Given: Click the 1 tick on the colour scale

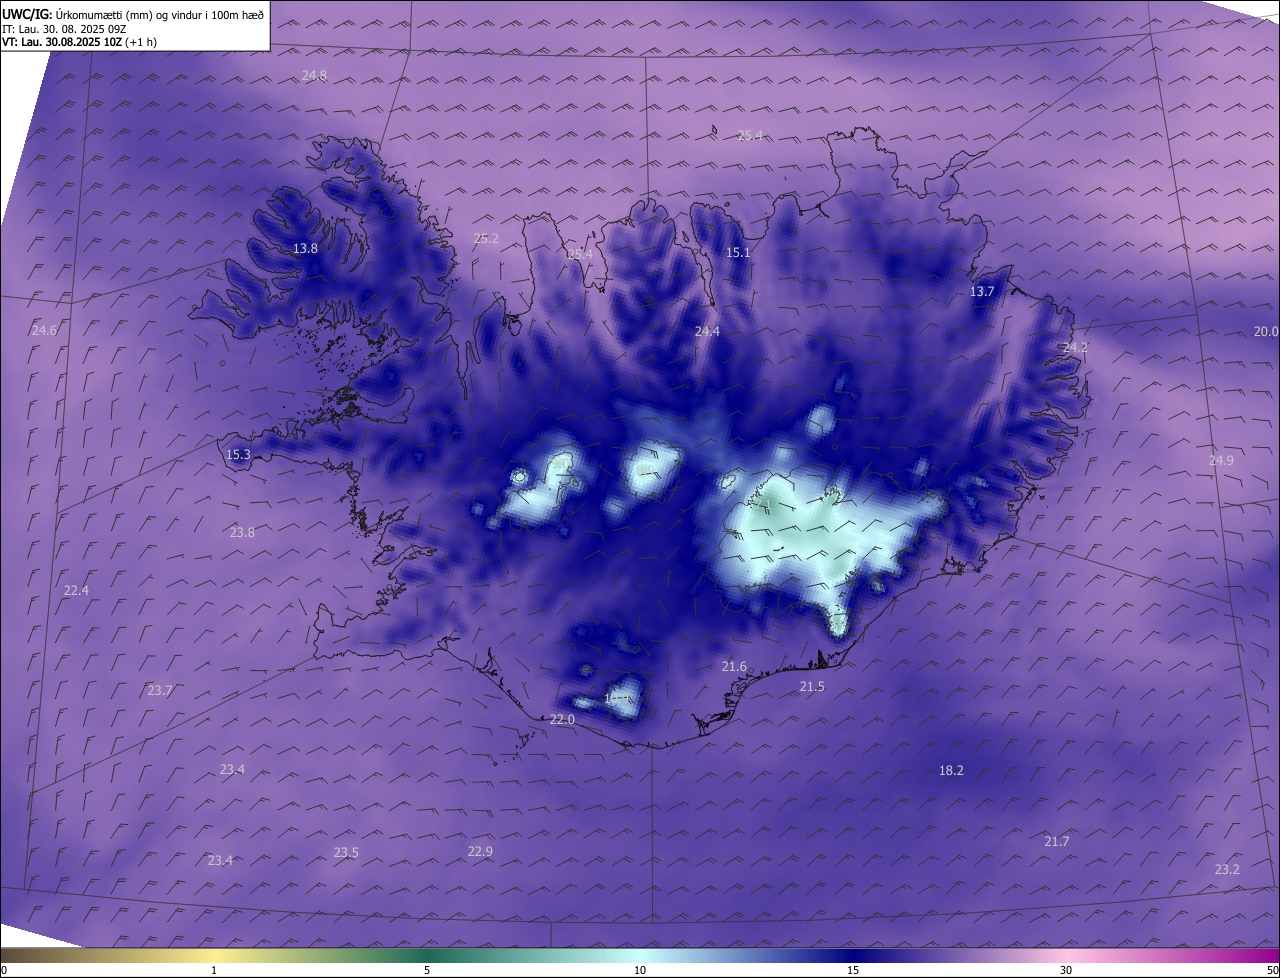Looking at the screenshot, I should click(x=214, y=970).
